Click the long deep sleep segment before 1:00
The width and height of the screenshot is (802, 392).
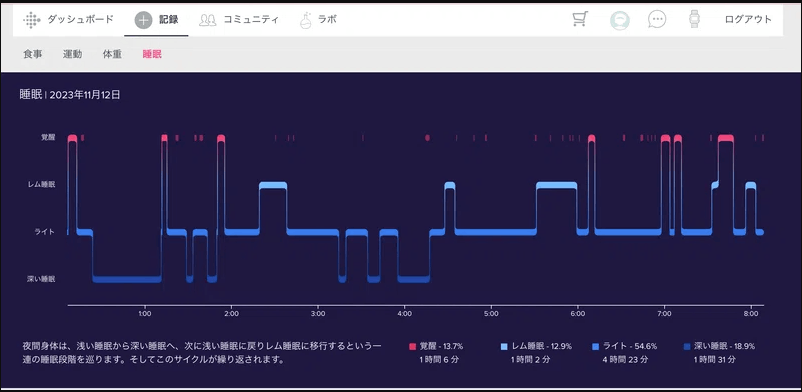click(127, 279)
